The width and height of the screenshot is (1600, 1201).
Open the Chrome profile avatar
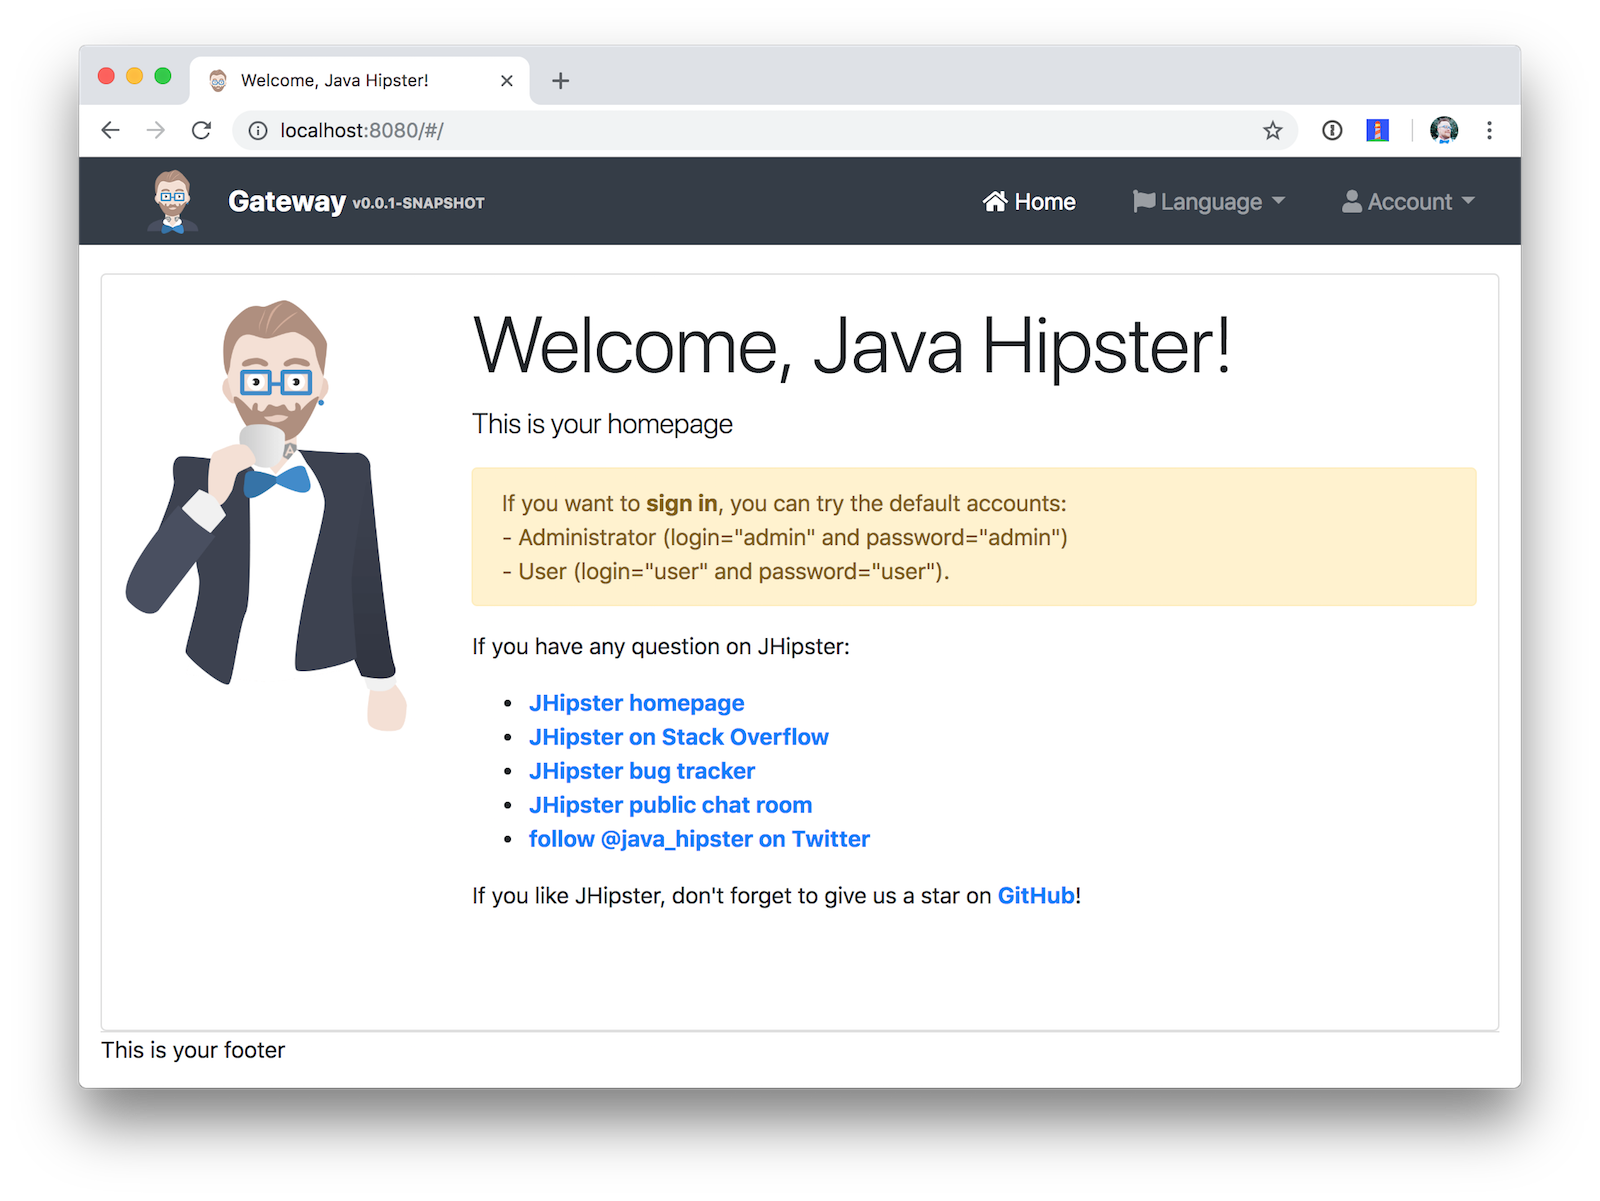[x=1443, y=130]
